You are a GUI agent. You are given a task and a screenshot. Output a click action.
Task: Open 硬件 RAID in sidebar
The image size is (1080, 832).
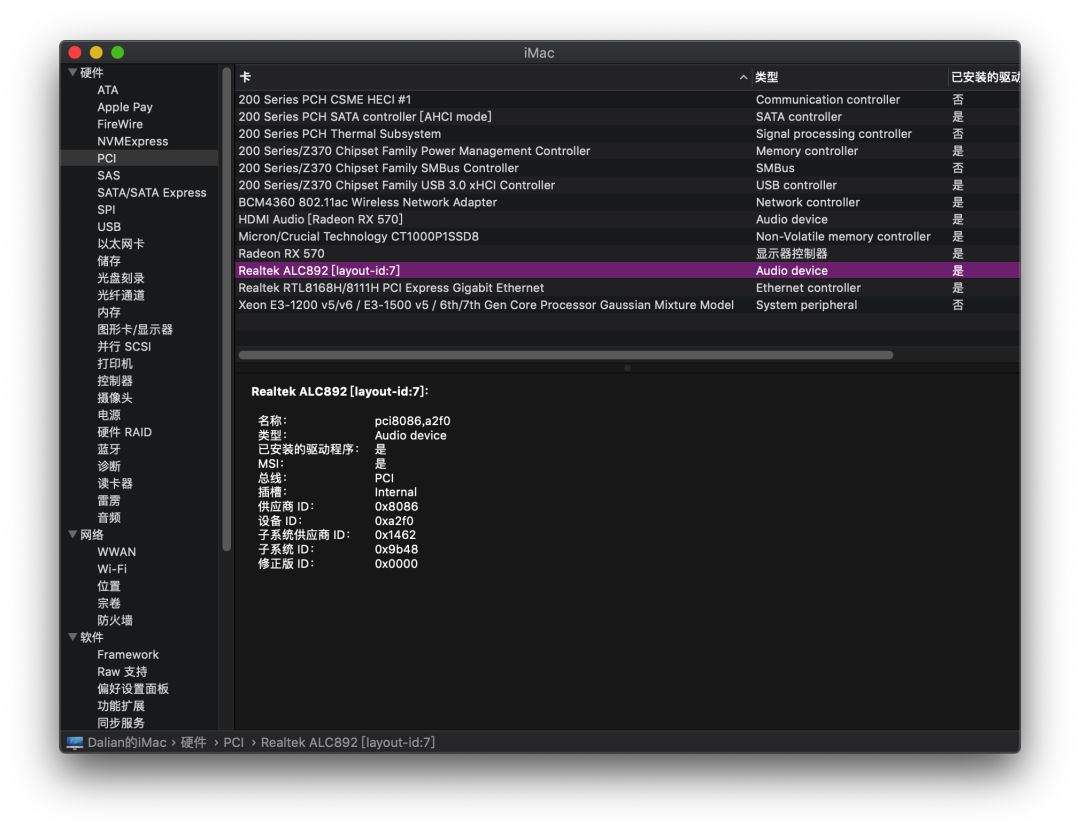tap(124, 432)
